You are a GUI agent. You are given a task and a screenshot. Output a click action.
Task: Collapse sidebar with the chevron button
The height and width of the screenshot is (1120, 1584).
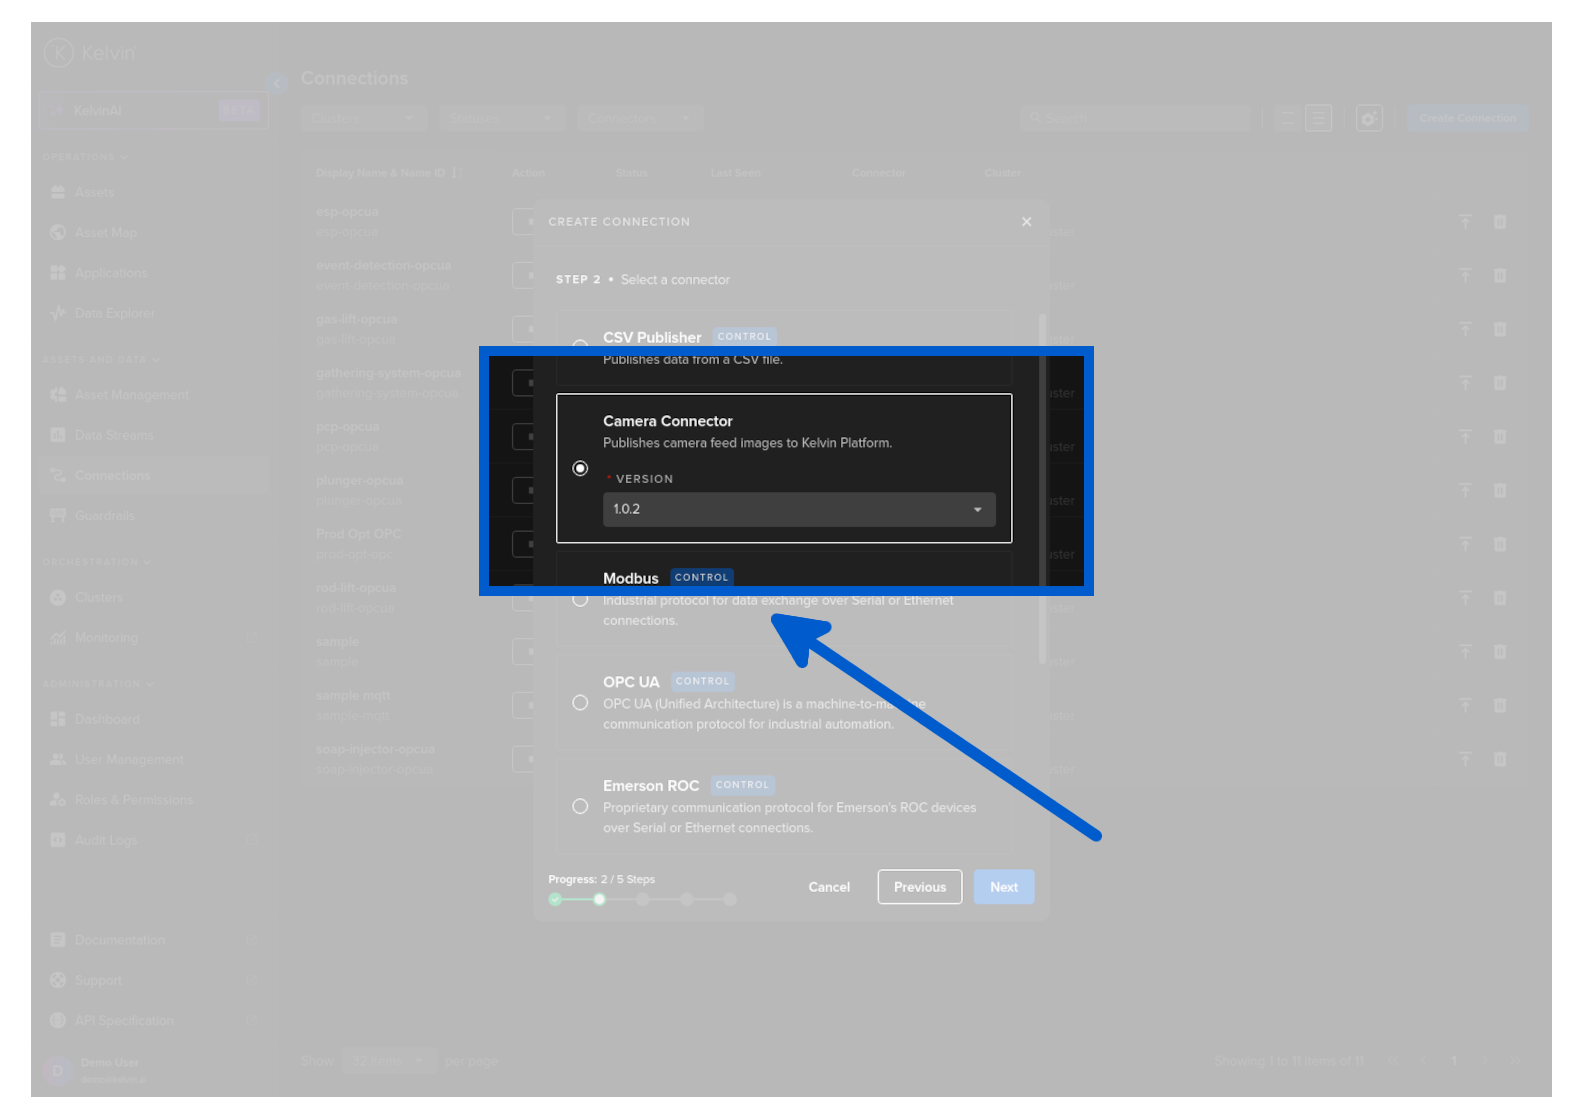[277, 83]
